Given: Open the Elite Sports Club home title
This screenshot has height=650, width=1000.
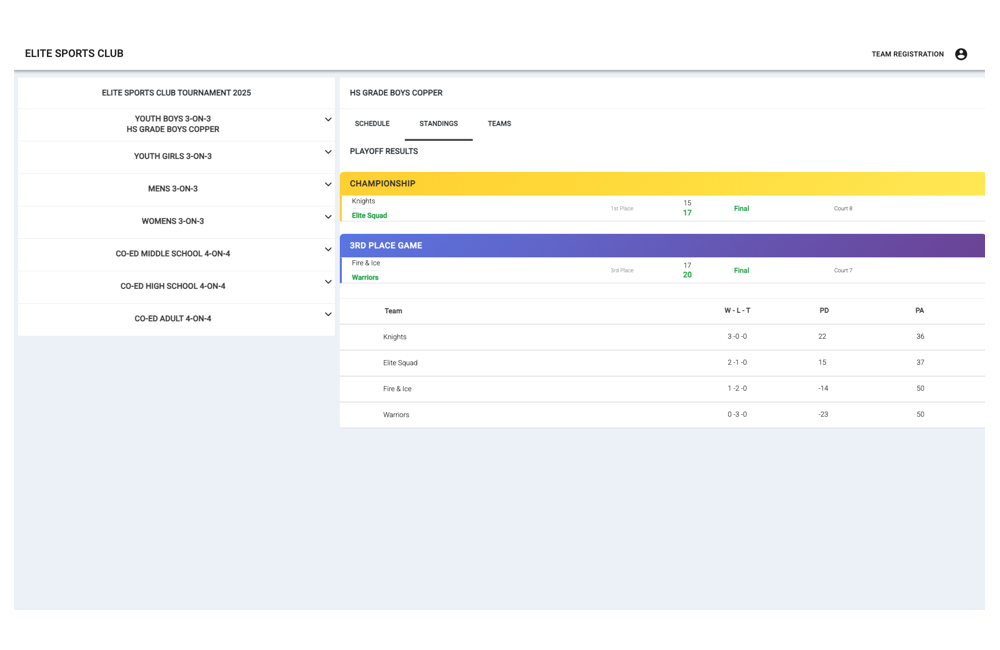Looking at the screenshot, I should (x=74, y=54).
